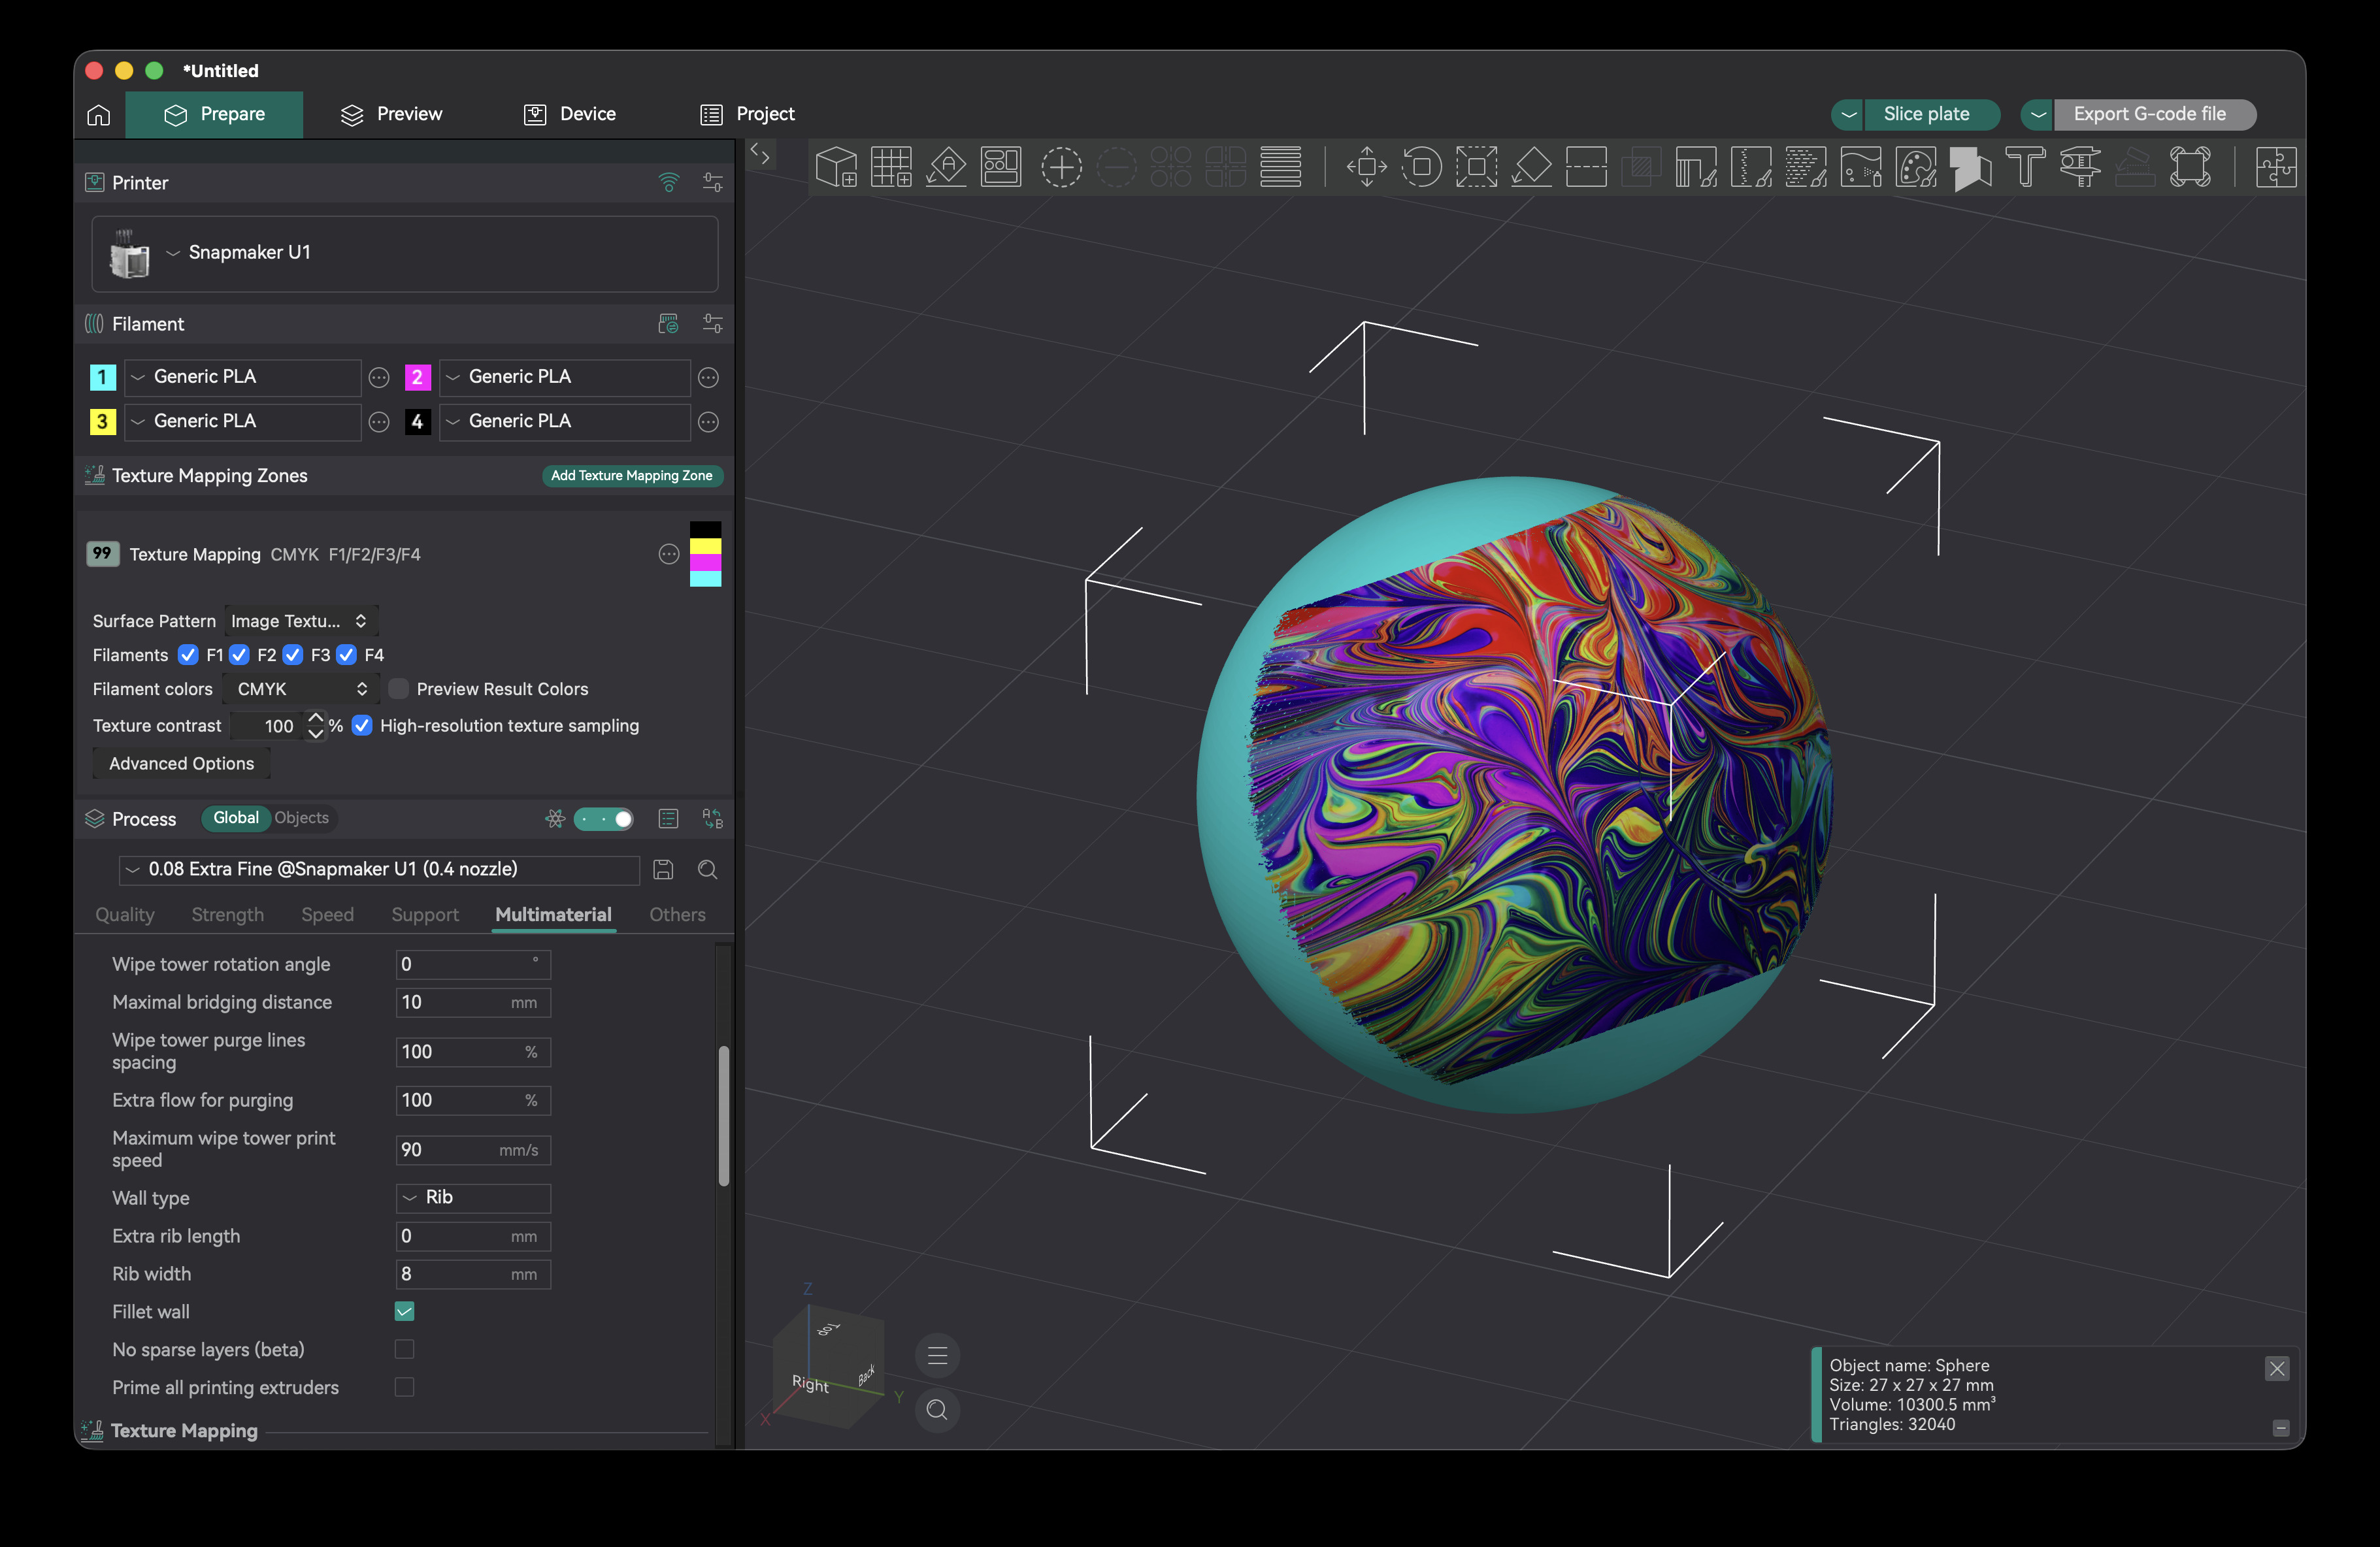This screenshot has height=1547, width=2380.
Task: Toggle the advanced process settings switch
Action: point(603,819)
